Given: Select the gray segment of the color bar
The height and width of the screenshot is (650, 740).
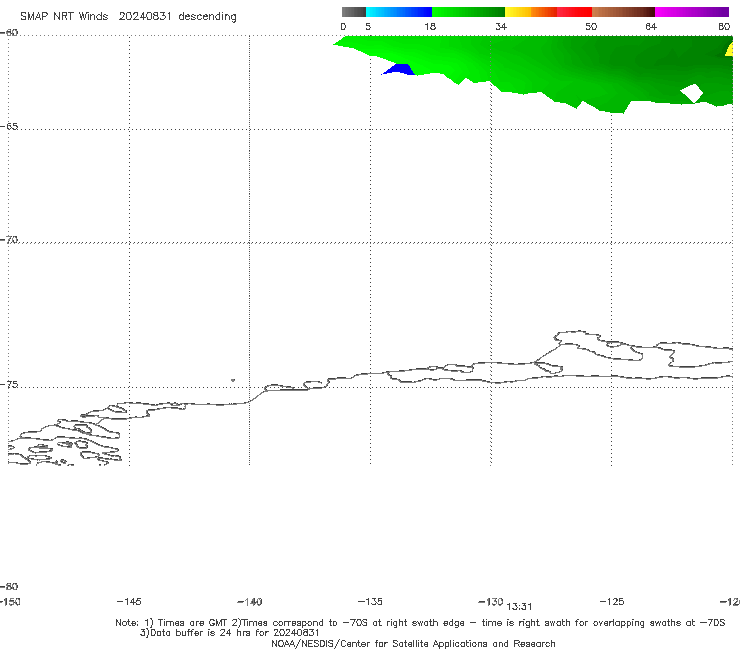Looking at the screenshot, I should click(354, 12).
